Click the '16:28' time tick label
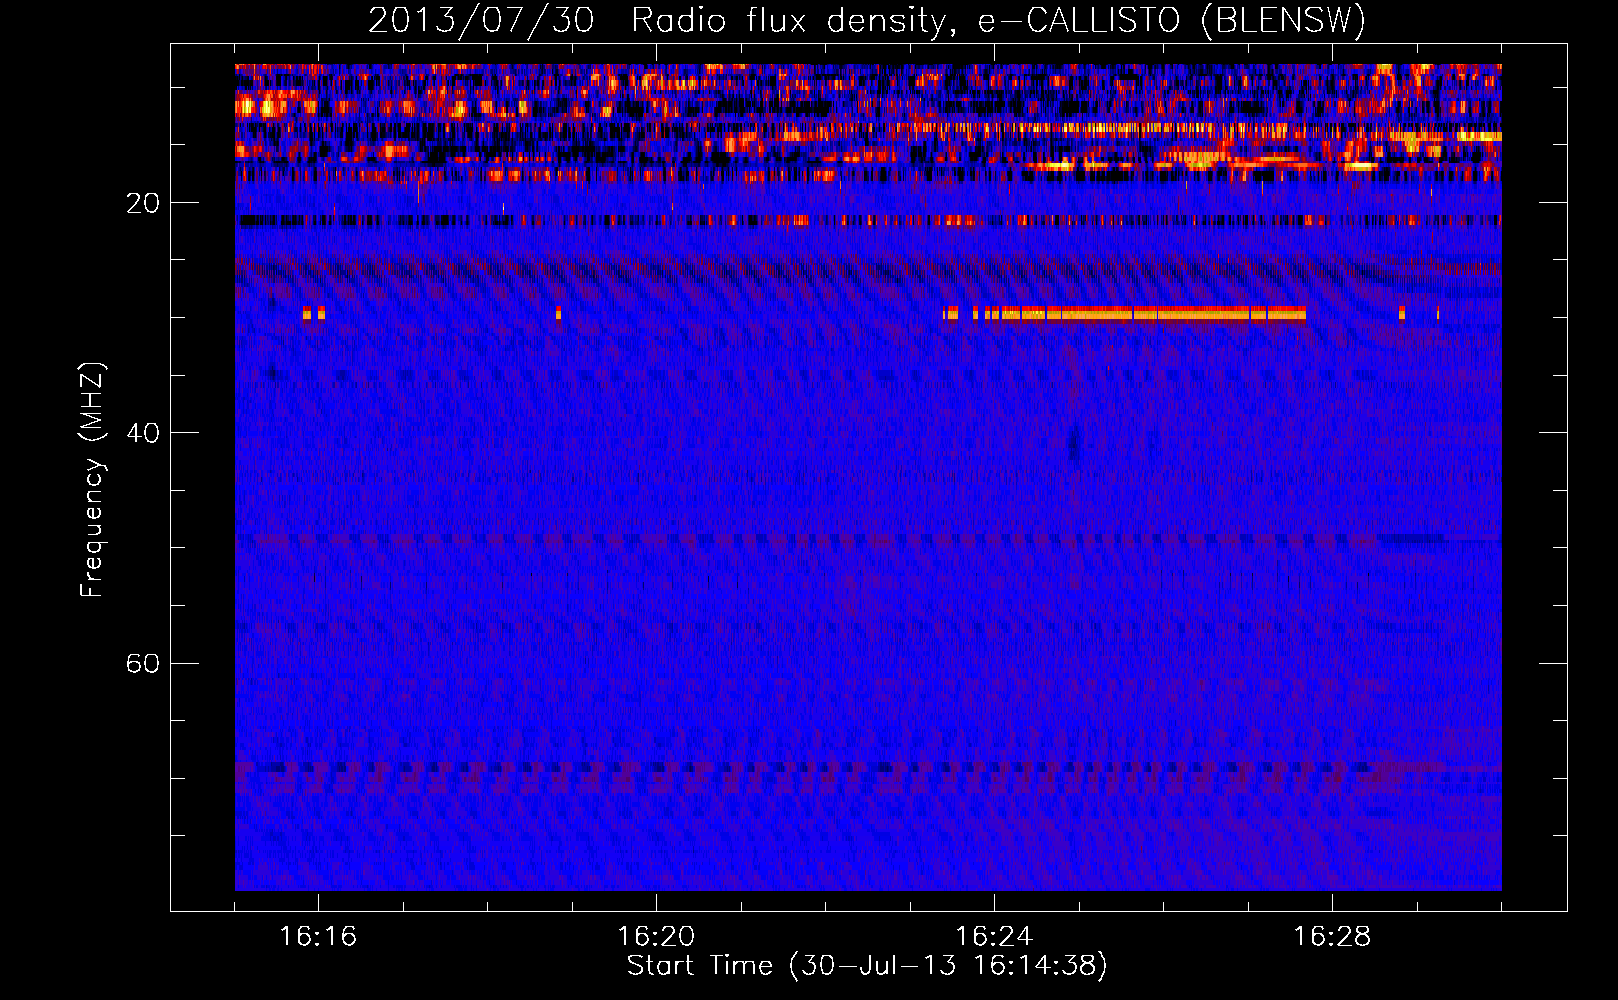The height and width of the screenshot is (1000, 1618). click(x=1332, y=937)
